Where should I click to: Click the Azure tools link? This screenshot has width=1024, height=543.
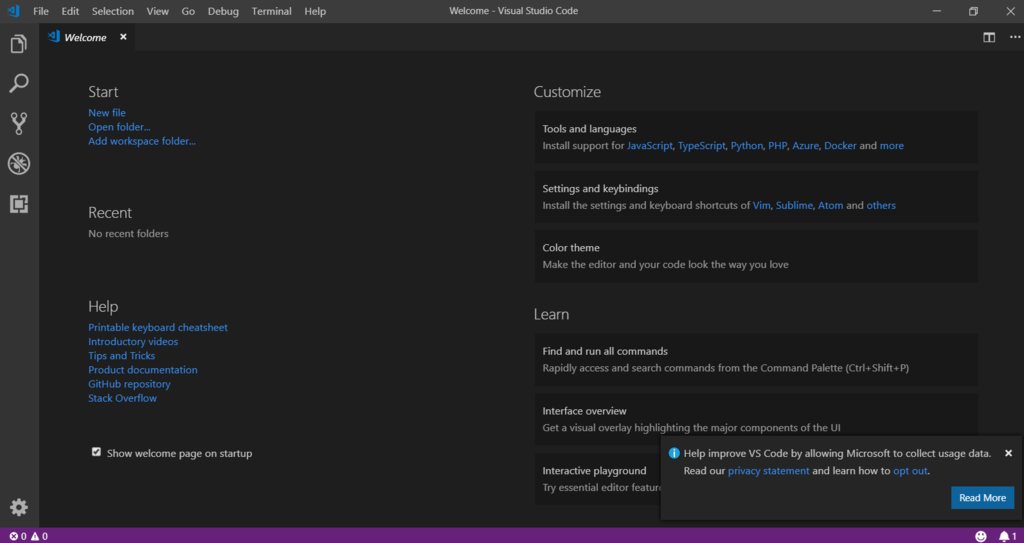(x=805, y=146)
